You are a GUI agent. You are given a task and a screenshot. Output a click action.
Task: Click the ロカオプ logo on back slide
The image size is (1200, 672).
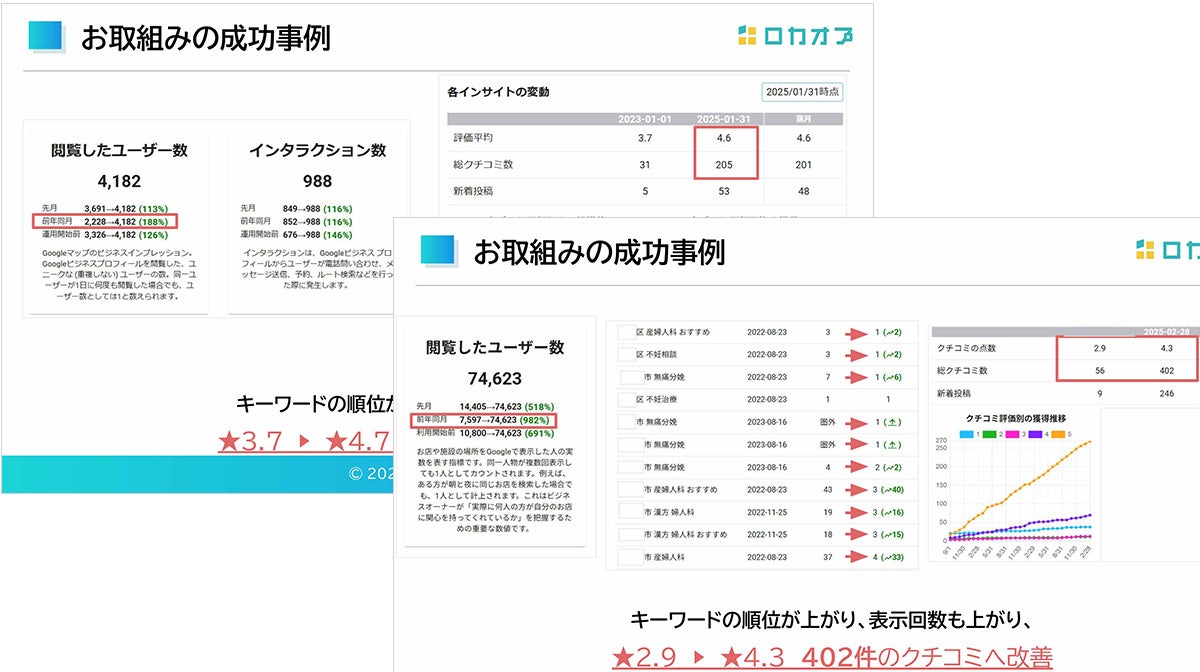pos(795,38)
